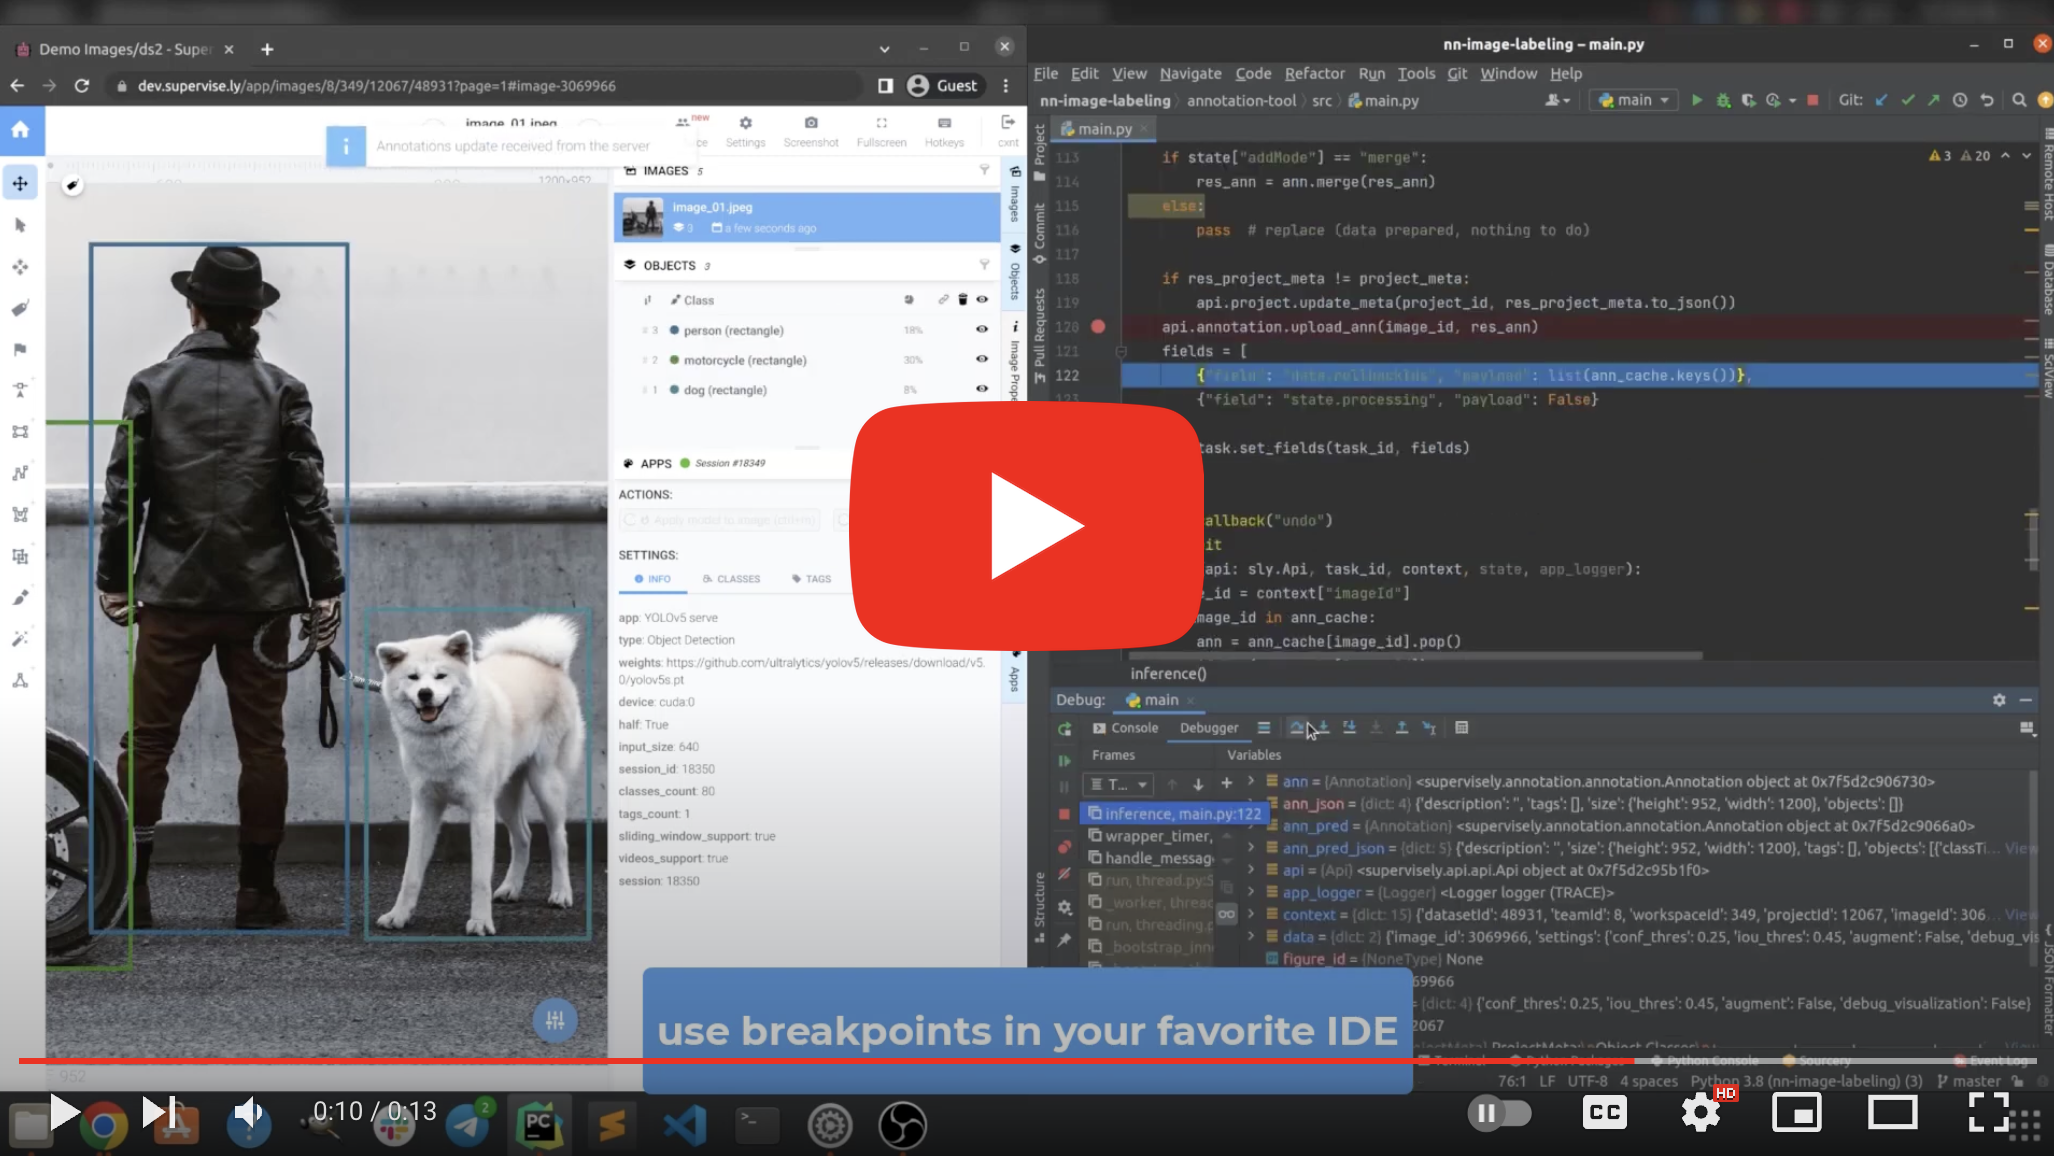2054x1156 pixels.
Task: Toggle visibility of dog rectangle
Action: coord(982,389)
